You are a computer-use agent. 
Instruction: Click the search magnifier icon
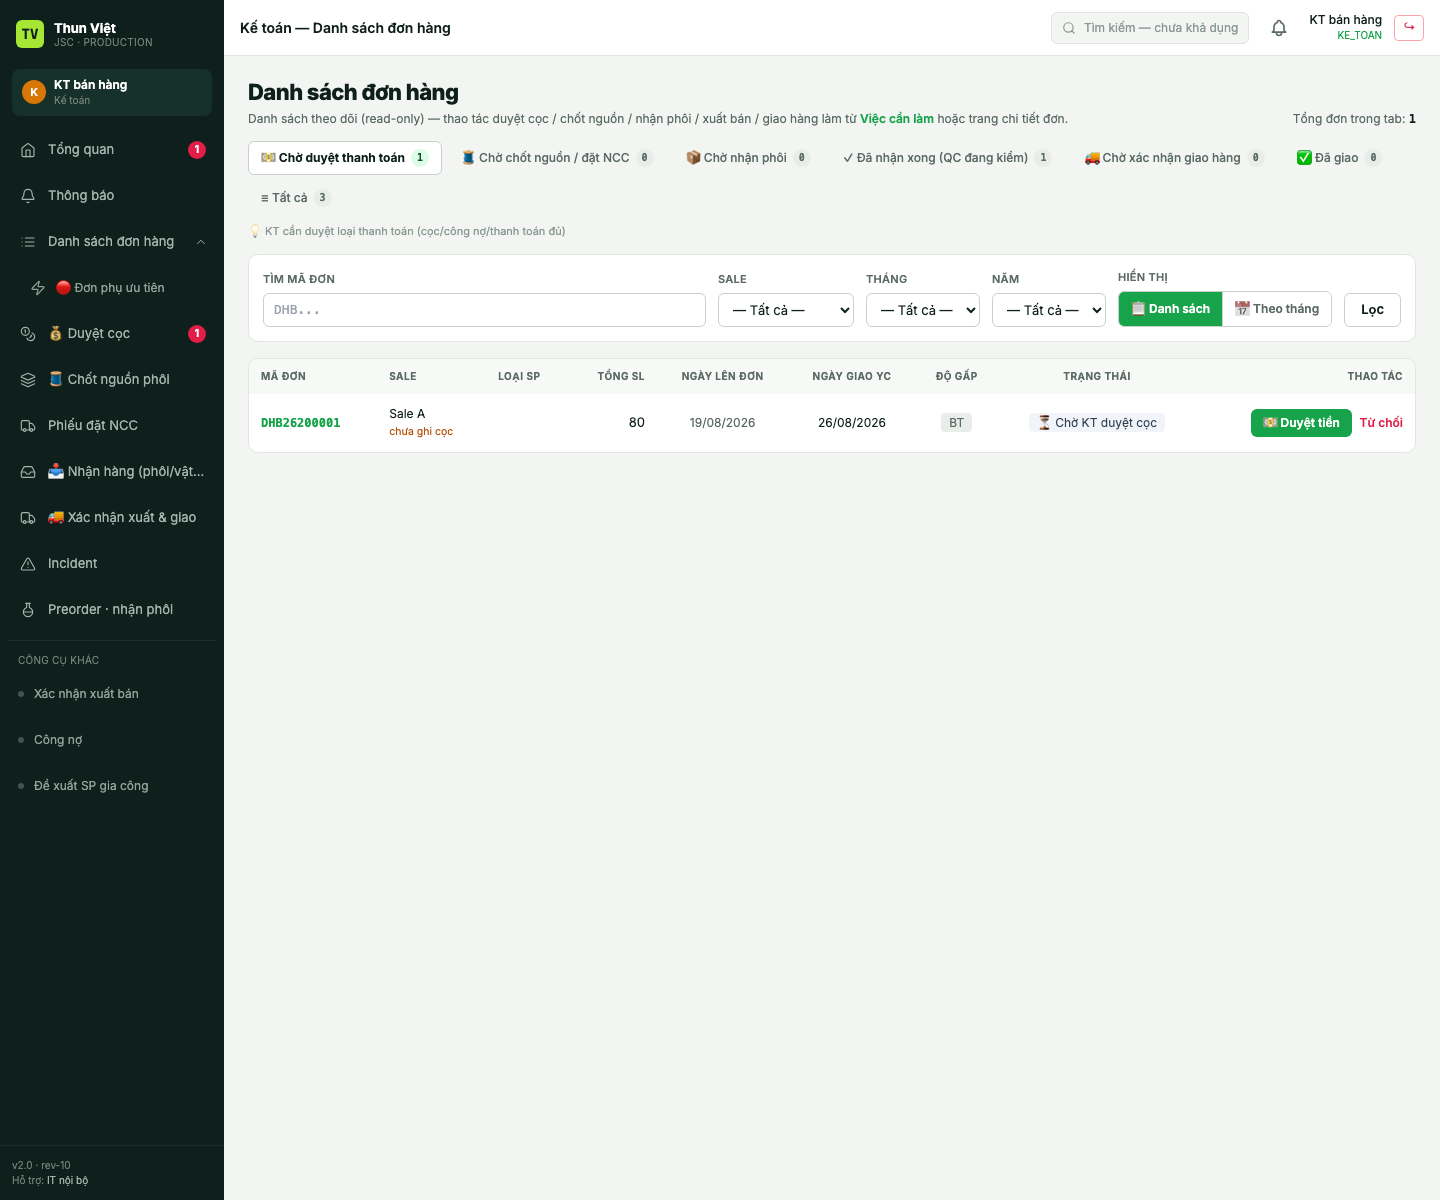1069,28
